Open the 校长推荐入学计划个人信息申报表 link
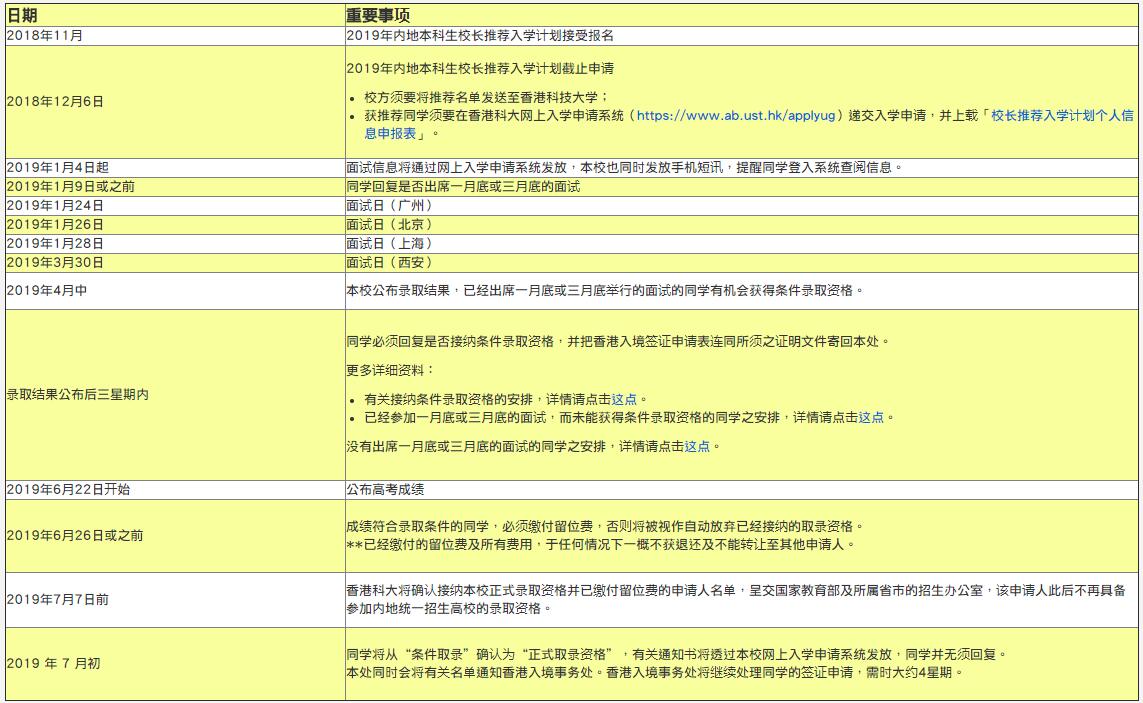 [1062, 116]
